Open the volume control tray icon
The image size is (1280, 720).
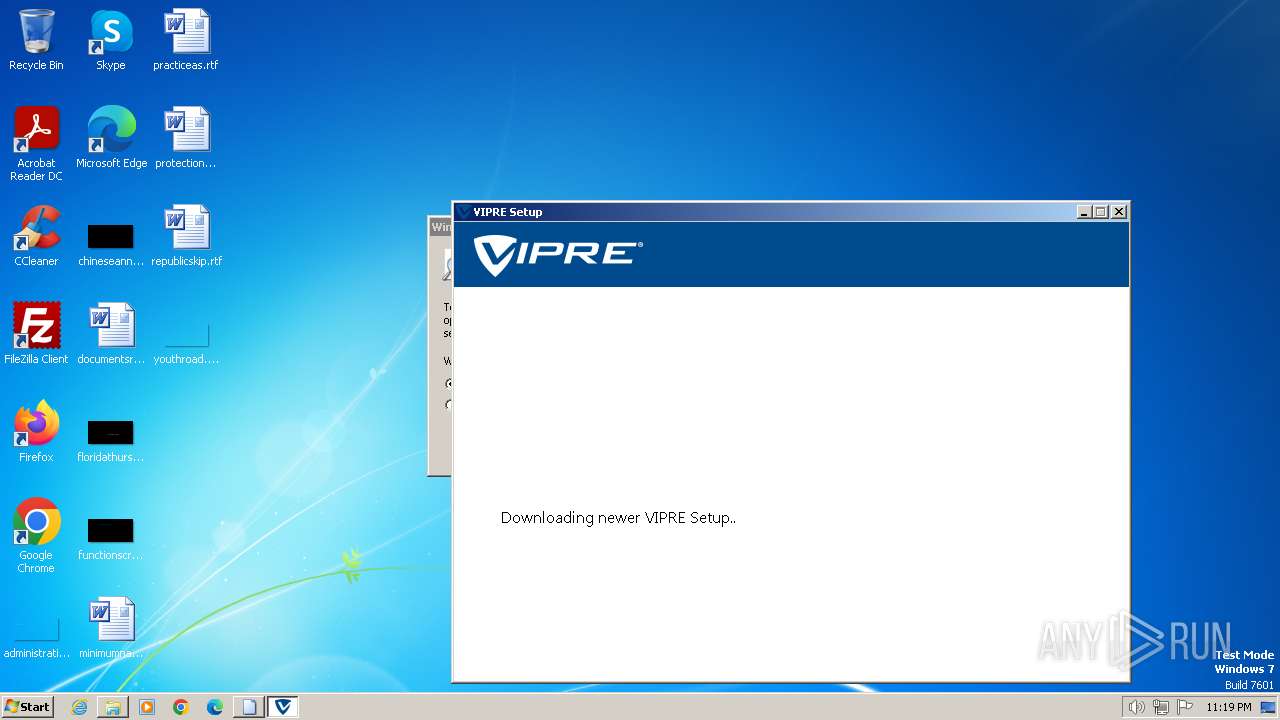point(1136,707)
